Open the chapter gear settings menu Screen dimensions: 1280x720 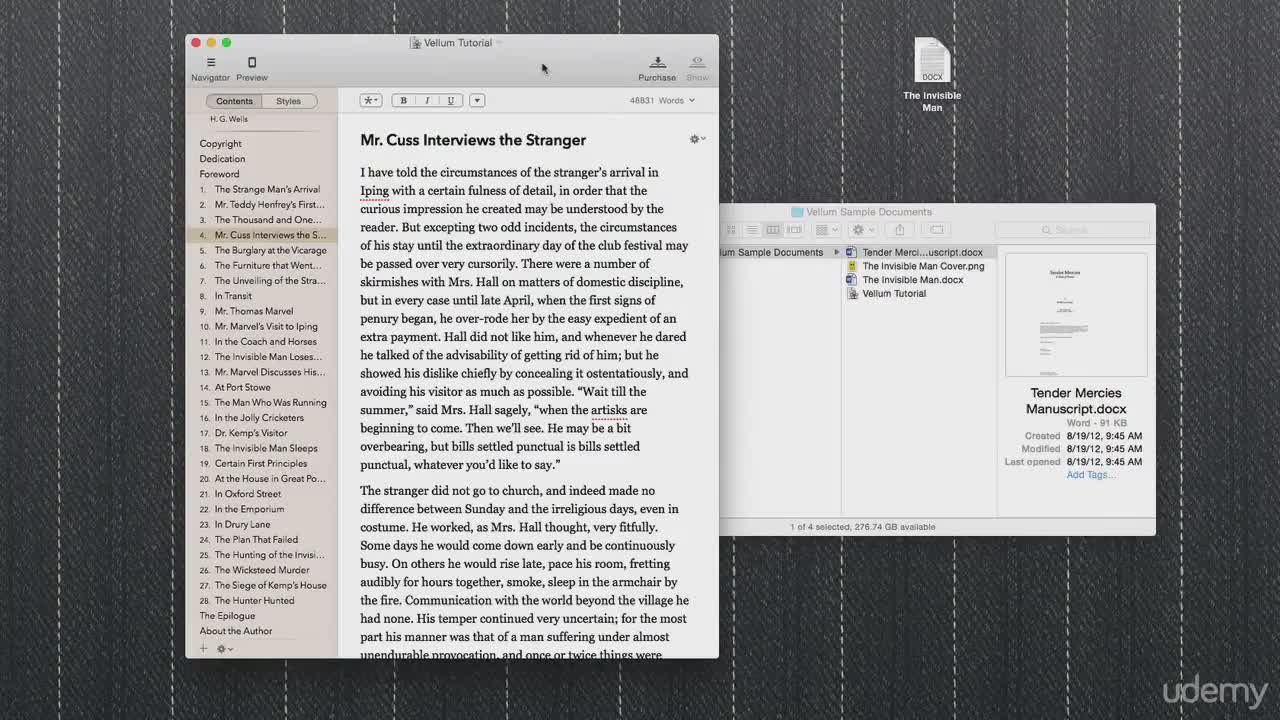[697, 139]
